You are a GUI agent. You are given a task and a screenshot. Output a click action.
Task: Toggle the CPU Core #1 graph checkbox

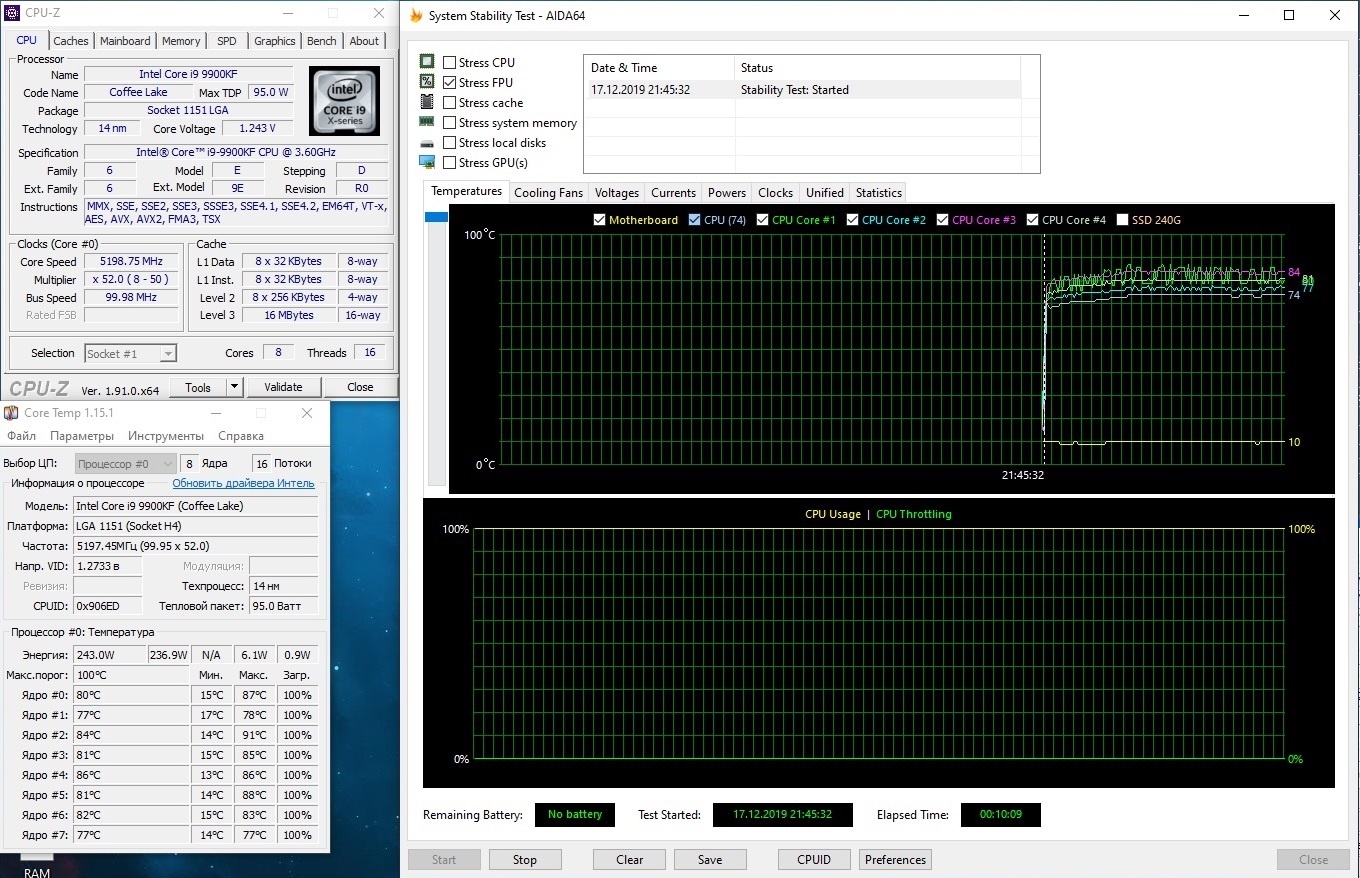click(763, 220)
